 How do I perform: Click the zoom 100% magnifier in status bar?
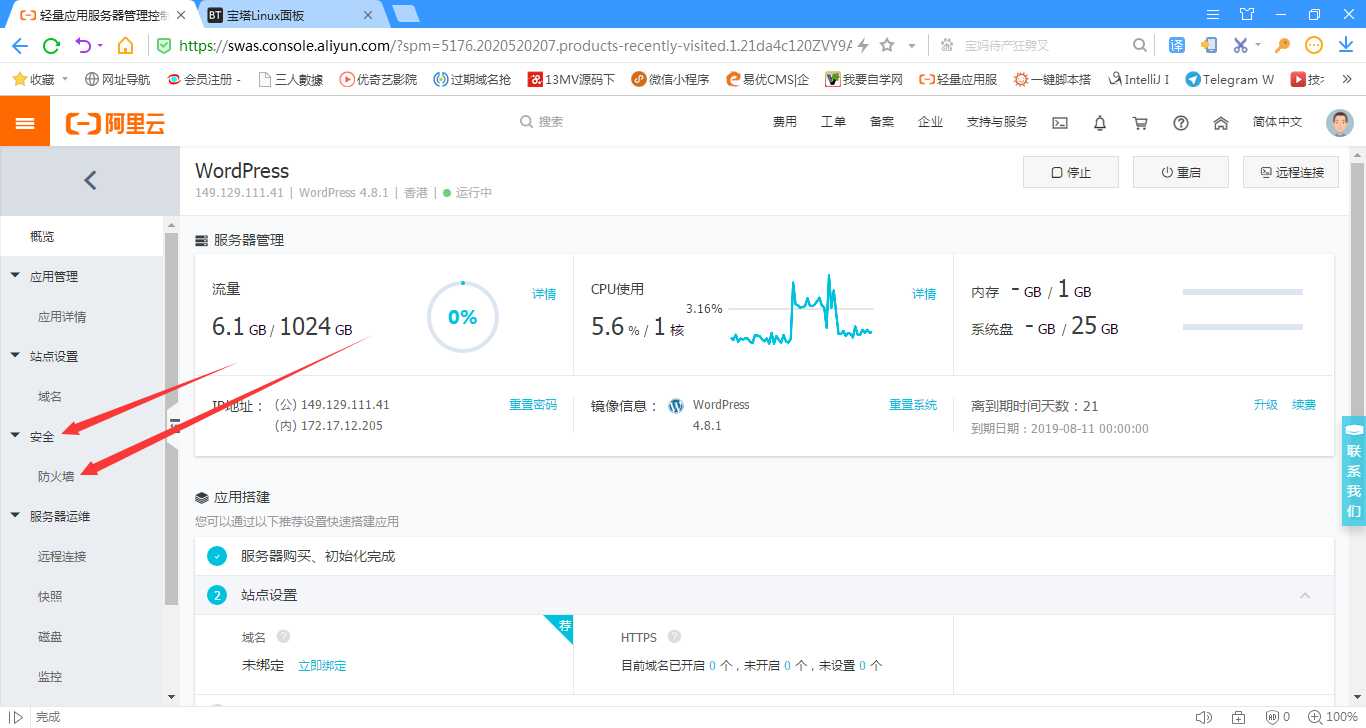pyautogui.click(x=1314, y=717)
